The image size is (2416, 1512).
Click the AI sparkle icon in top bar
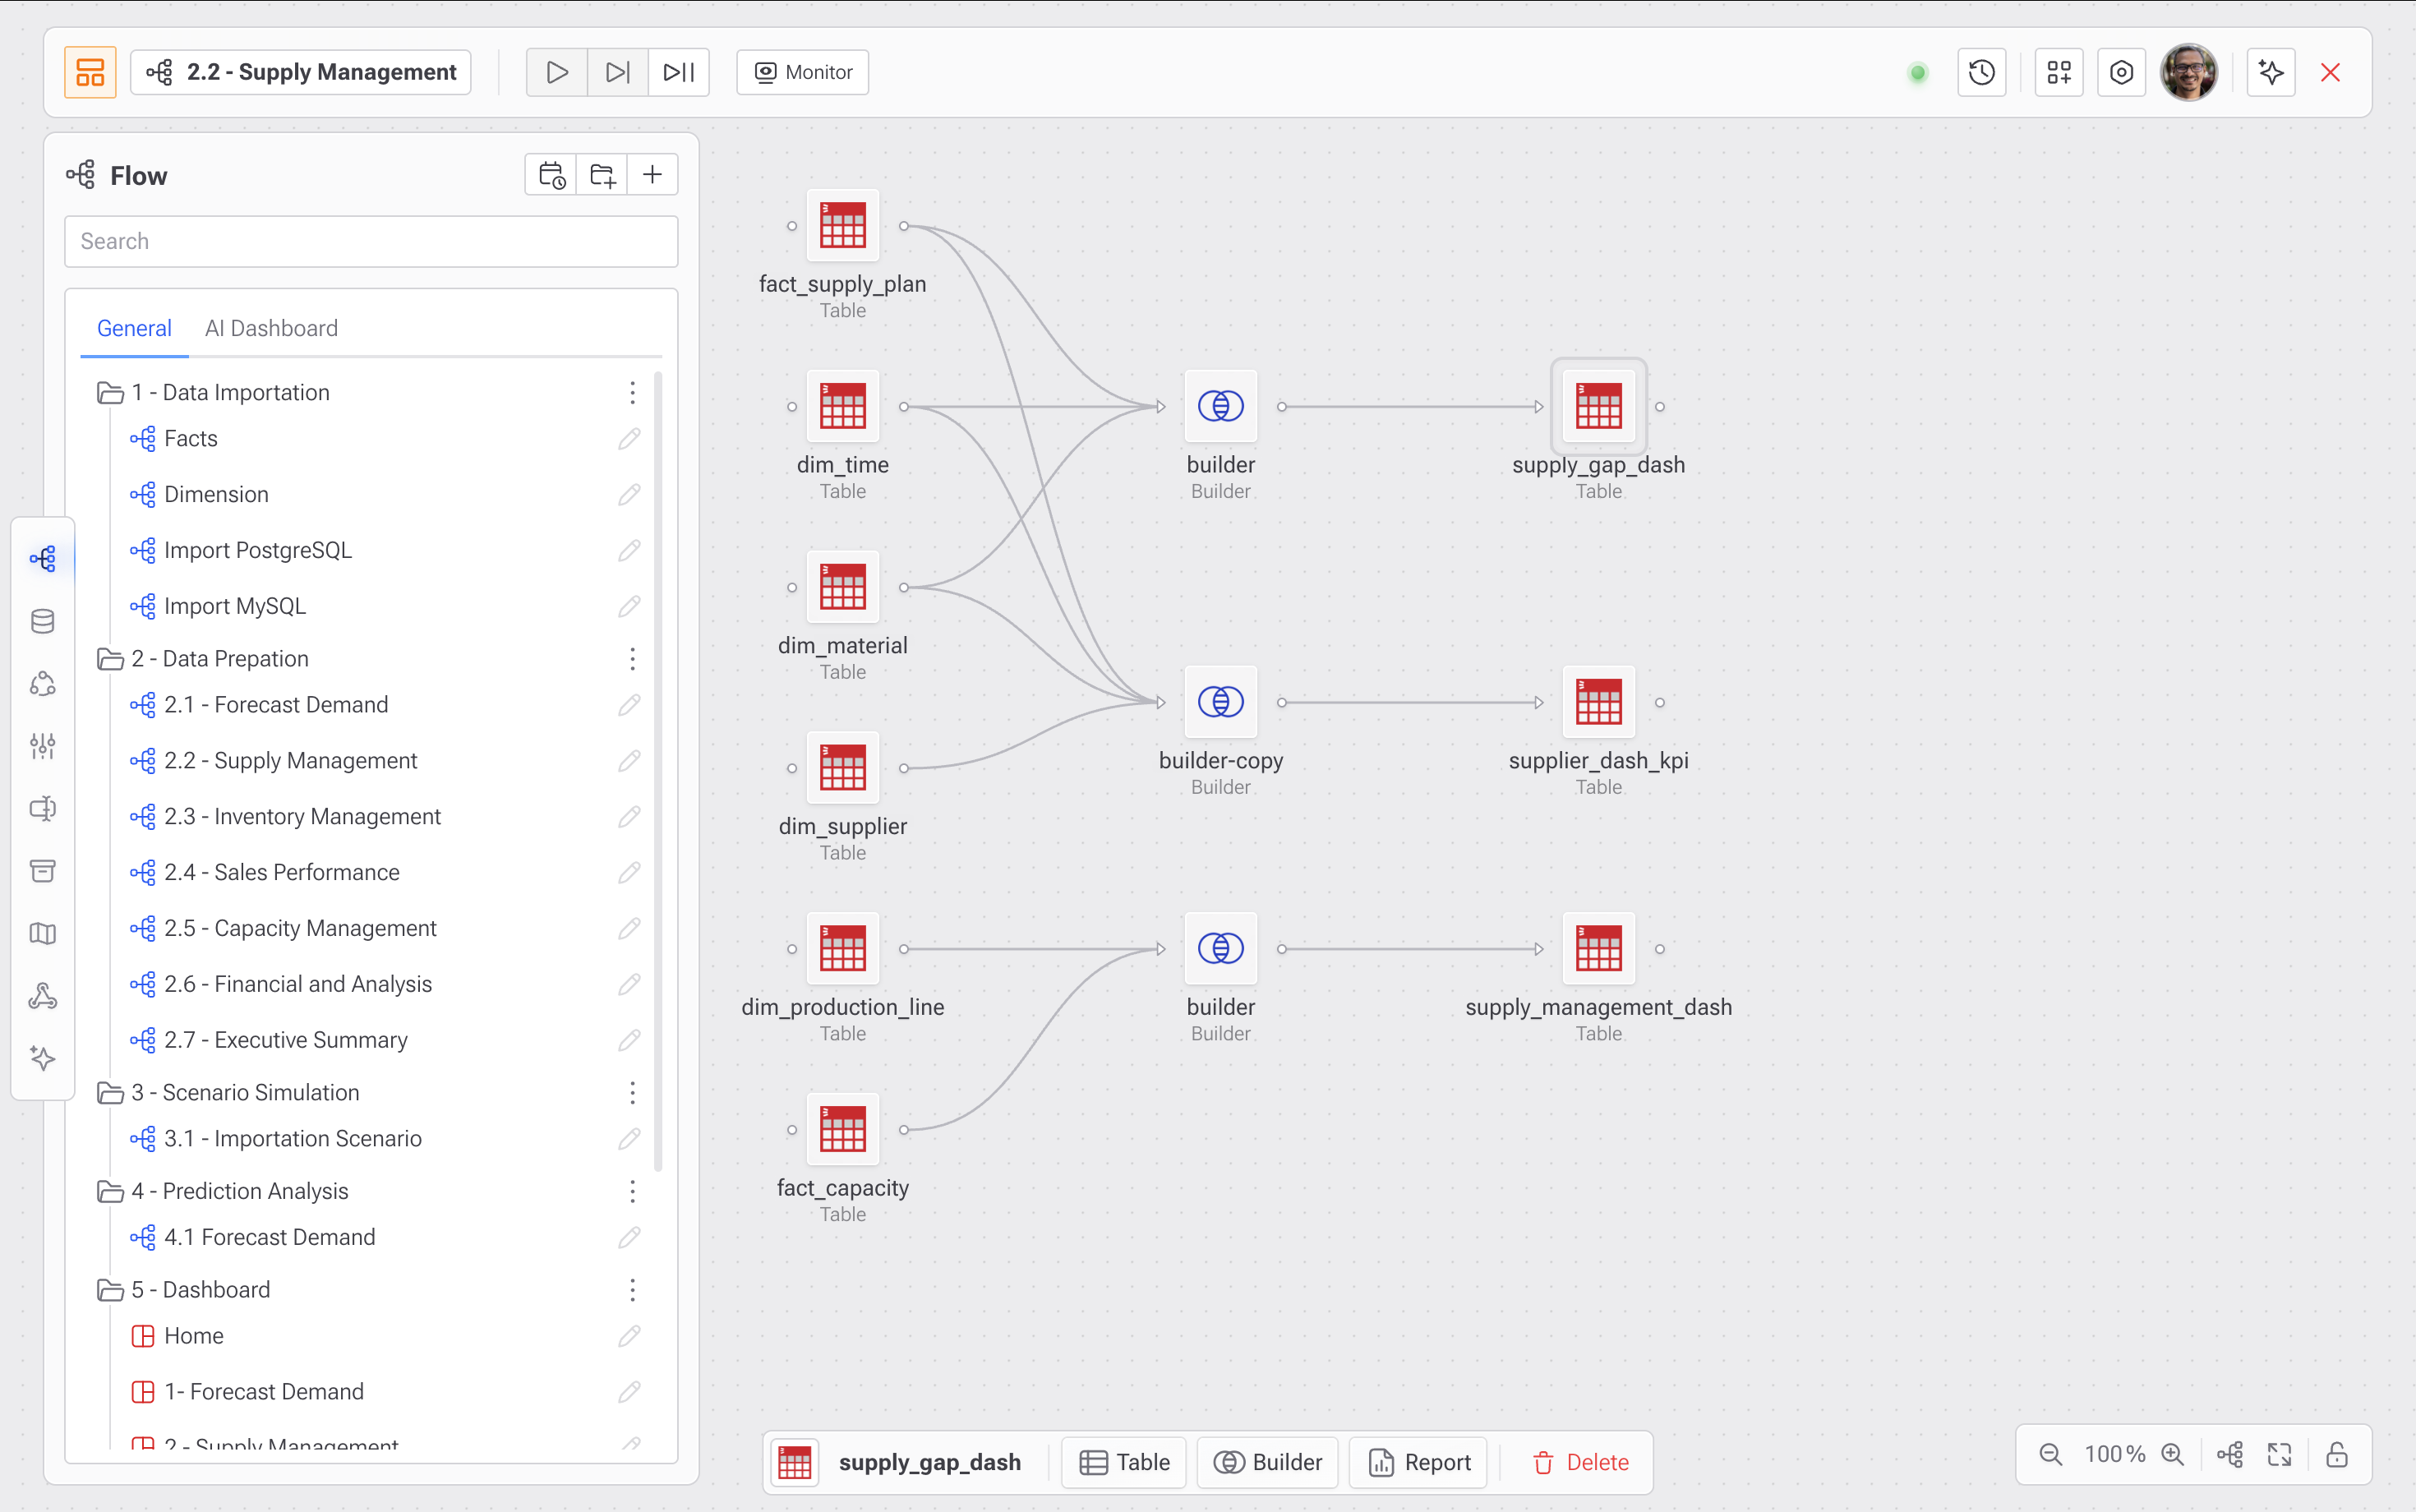(x=2270, y=72)
